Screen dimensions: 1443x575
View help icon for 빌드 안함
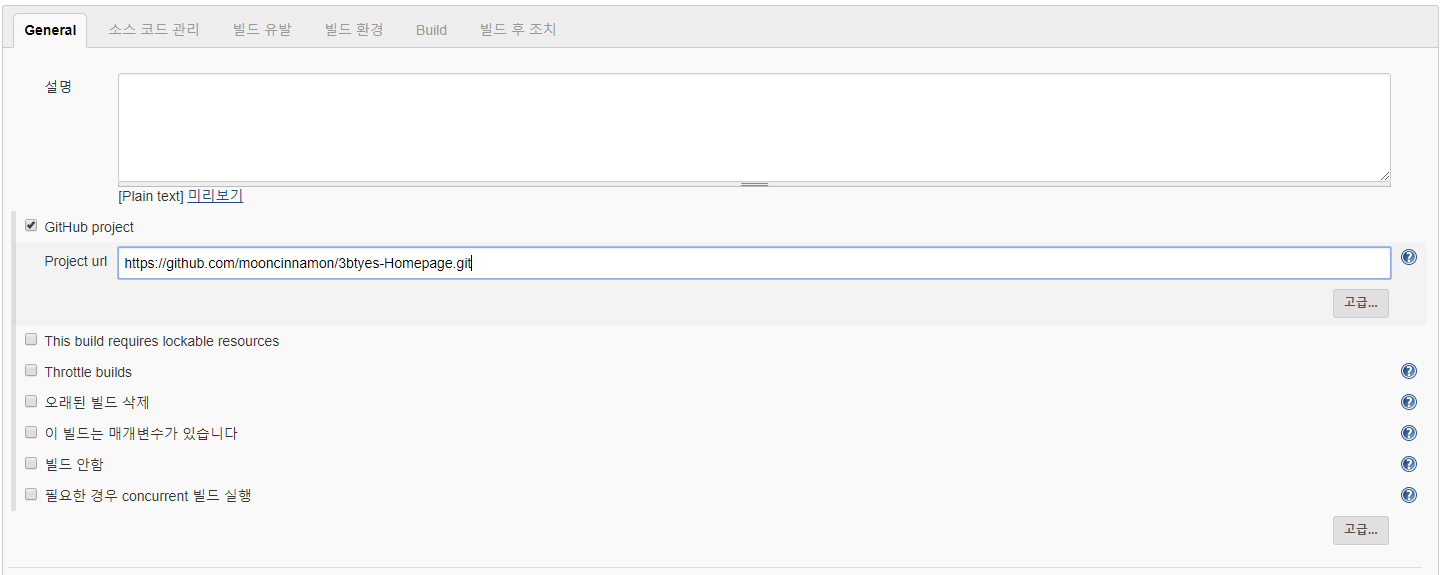1409,464
